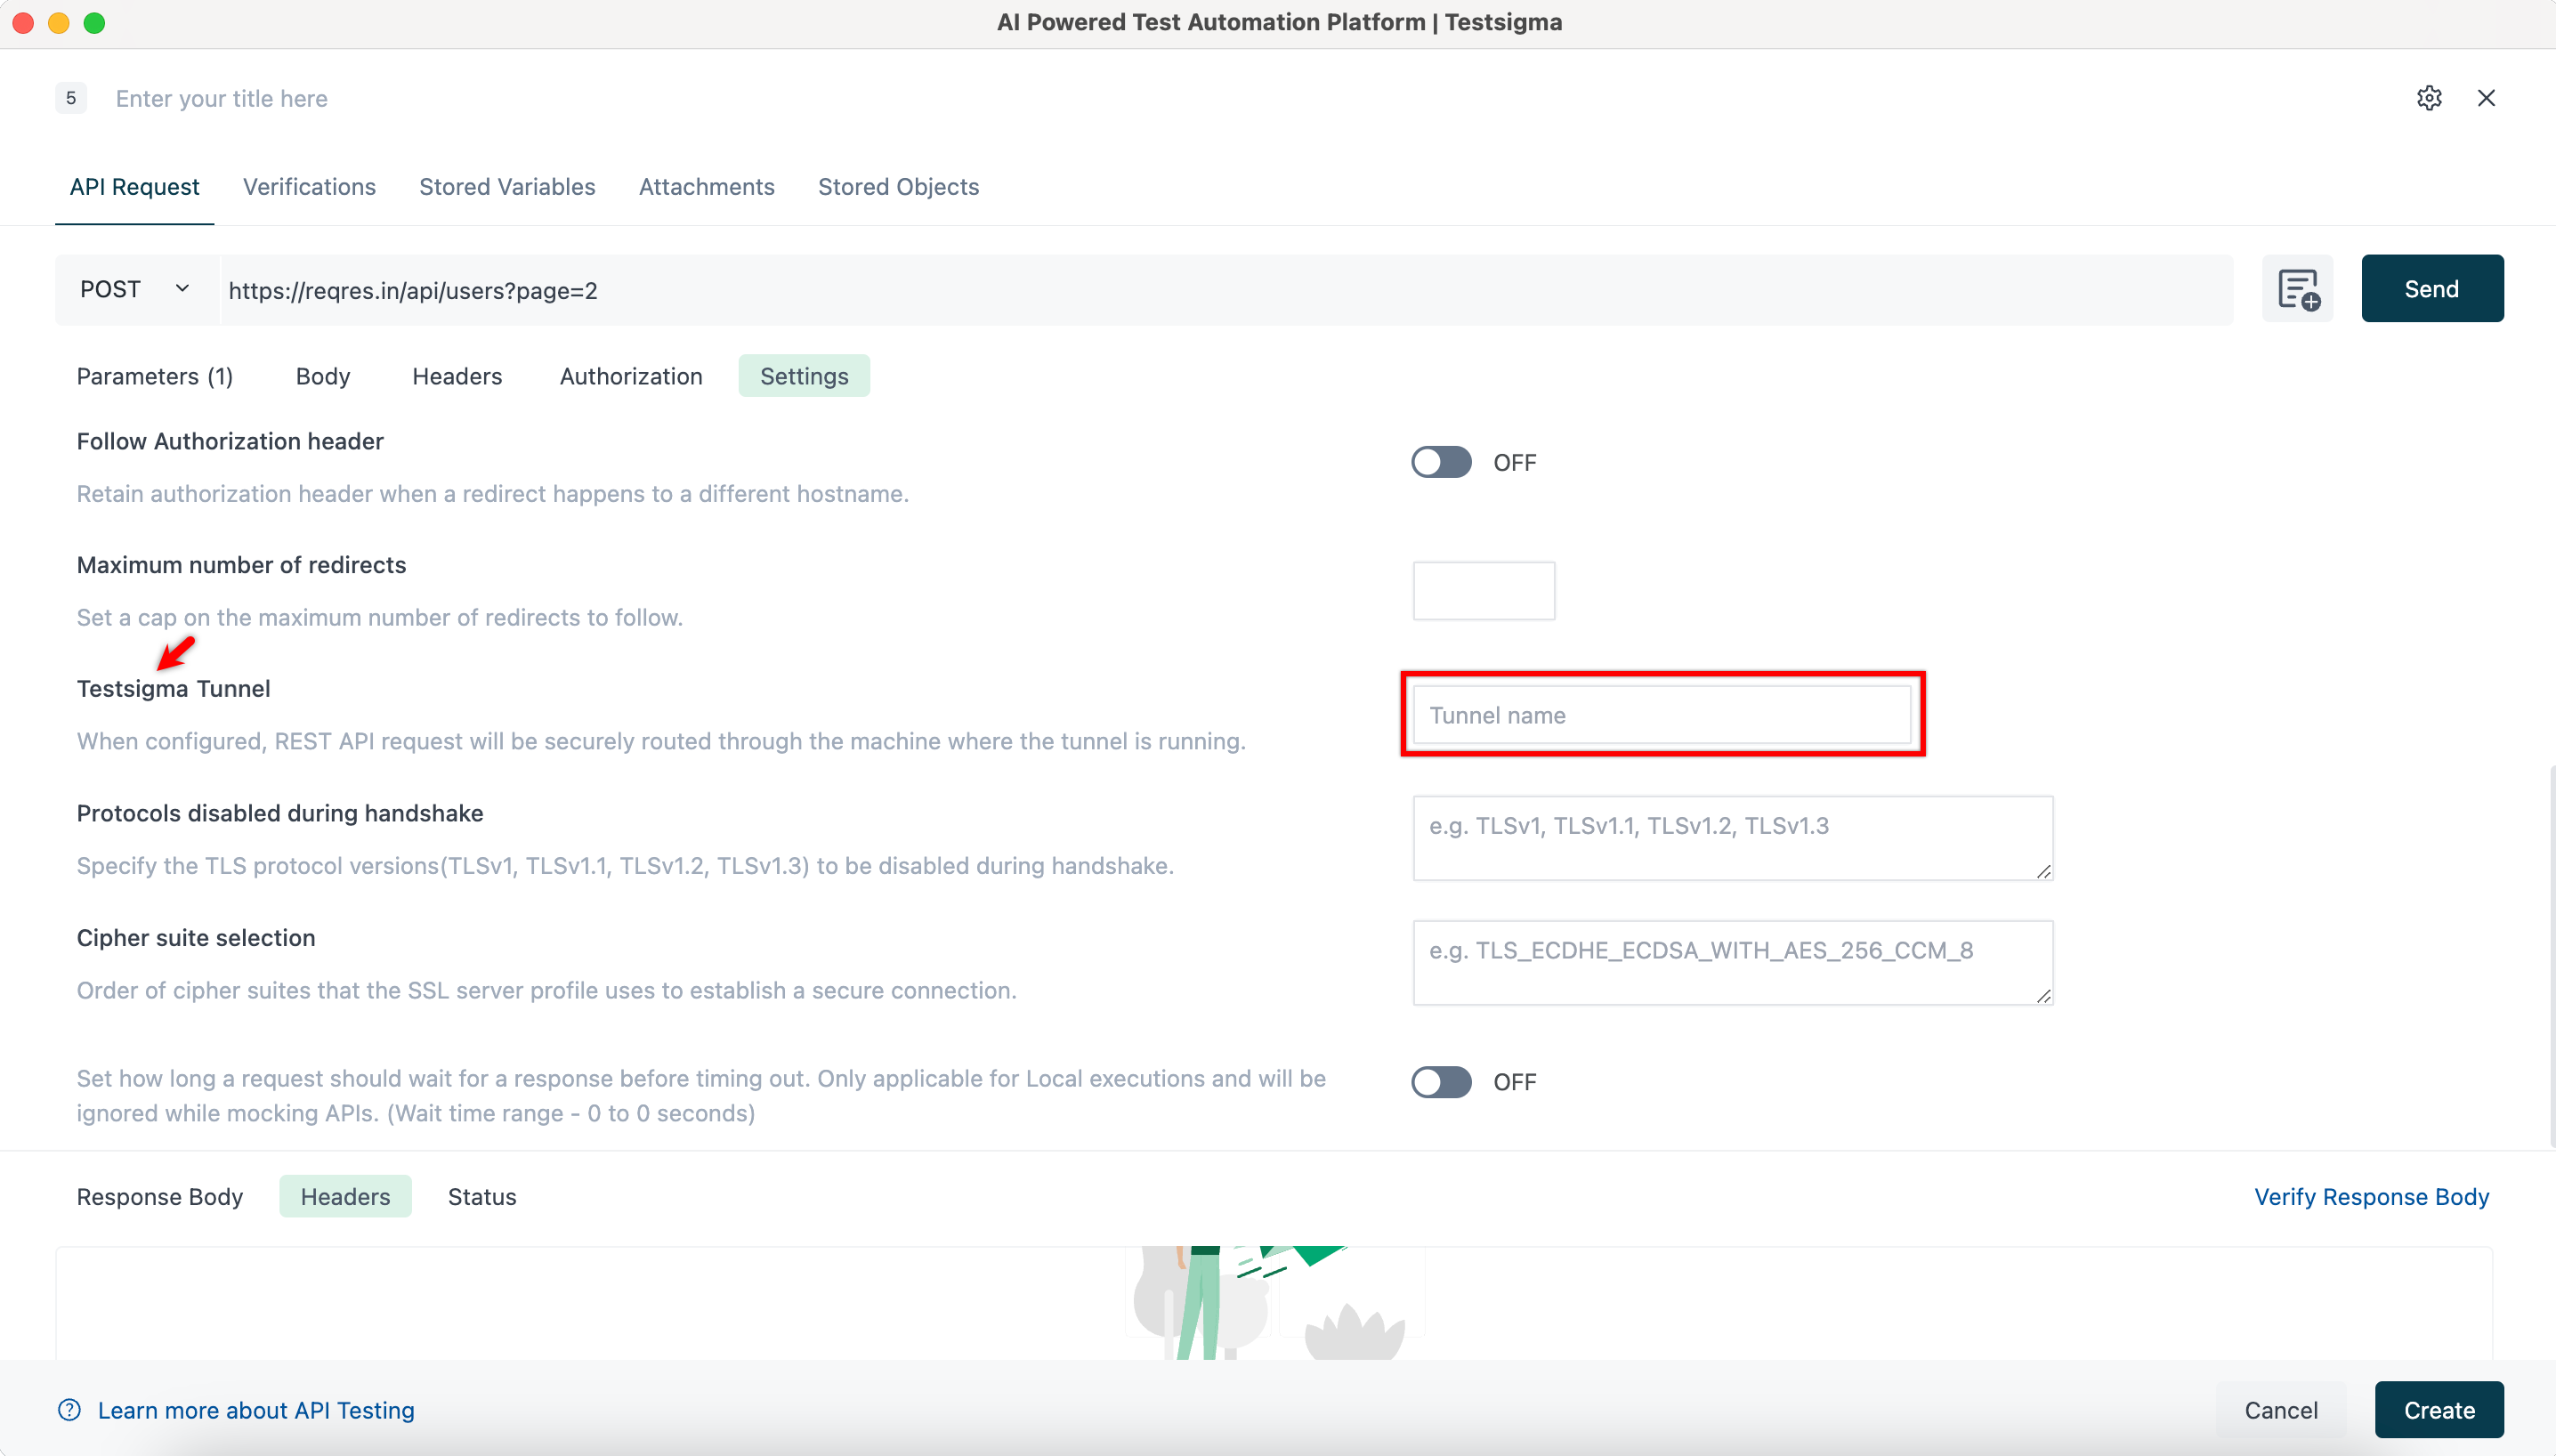Image resolution: width=2556 pixels, height=1456 pixels.
Task: Open the POST method dropdown
Action: click(136, 289)
